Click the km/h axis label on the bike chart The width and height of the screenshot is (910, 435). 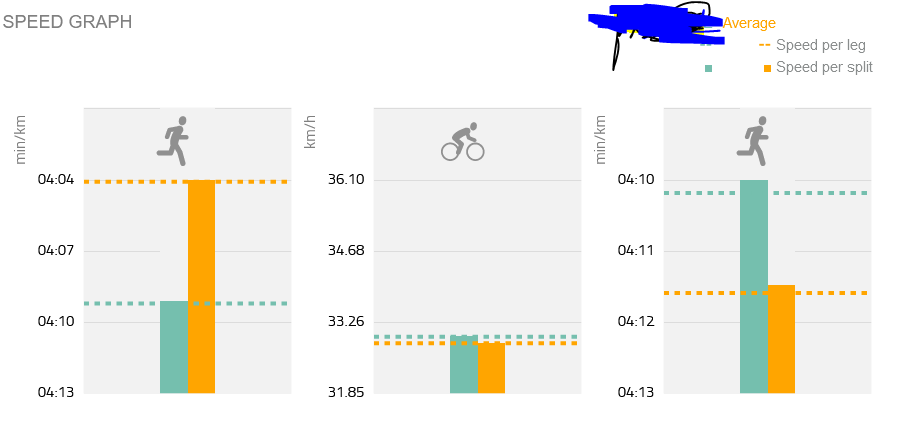pyautogui.click(x=311, y=132)
